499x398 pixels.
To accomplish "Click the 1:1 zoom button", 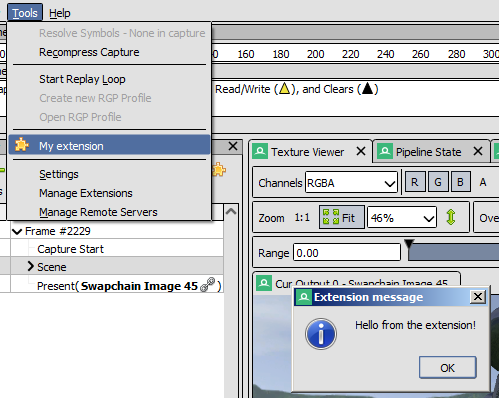I will click(x=302, y=218).
